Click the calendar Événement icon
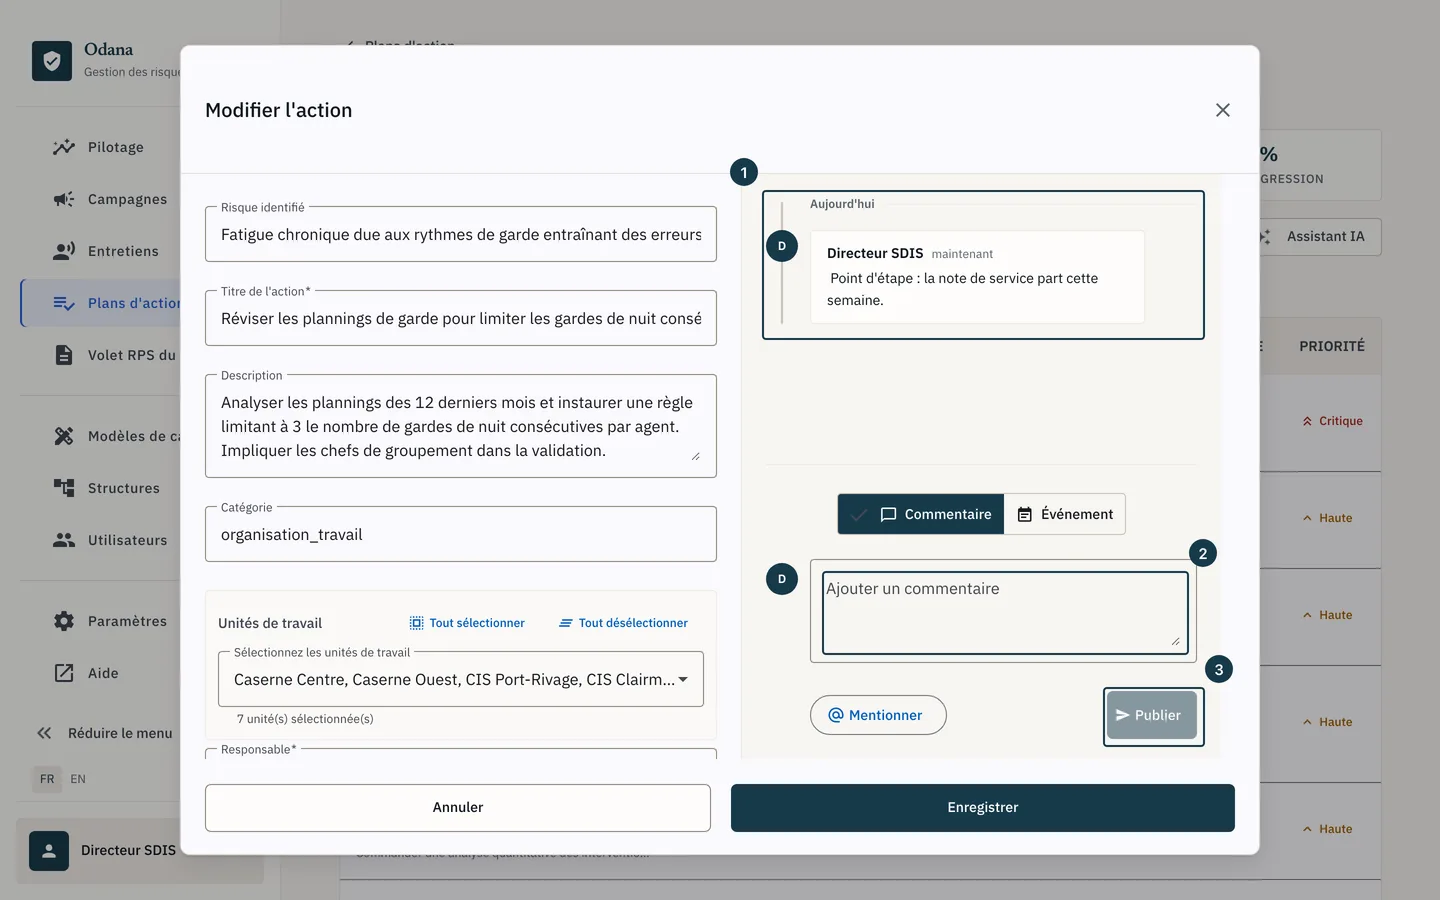 (x=1025, y=515)
